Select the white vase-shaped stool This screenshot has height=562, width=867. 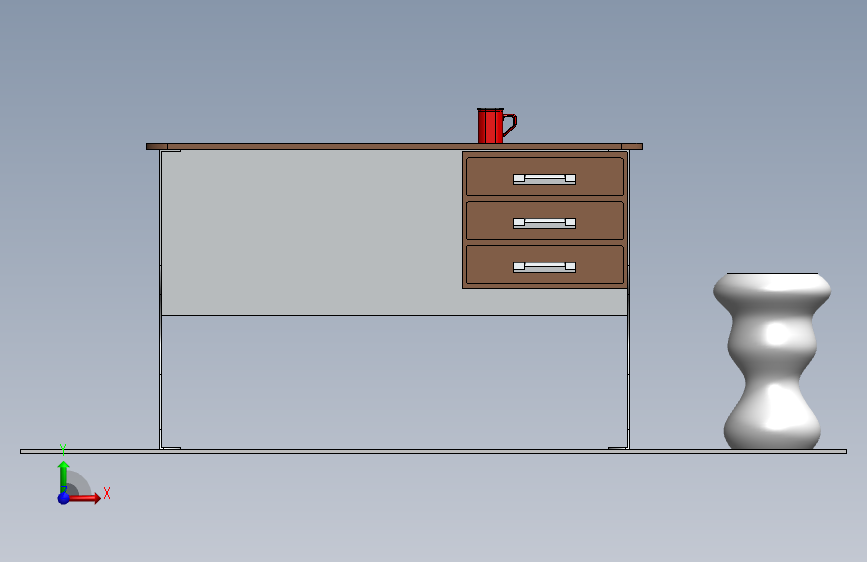tap(772, 361)
